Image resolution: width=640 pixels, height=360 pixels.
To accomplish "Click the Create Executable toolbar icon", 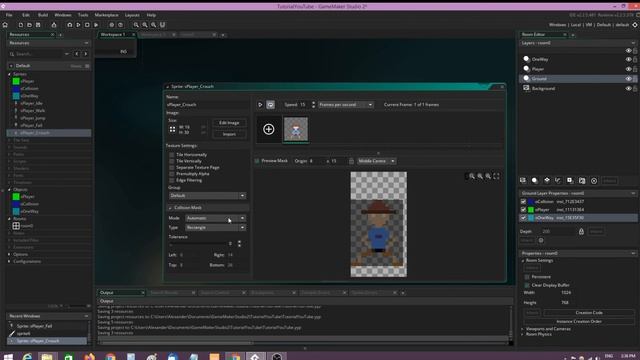I will click(54, 25).
